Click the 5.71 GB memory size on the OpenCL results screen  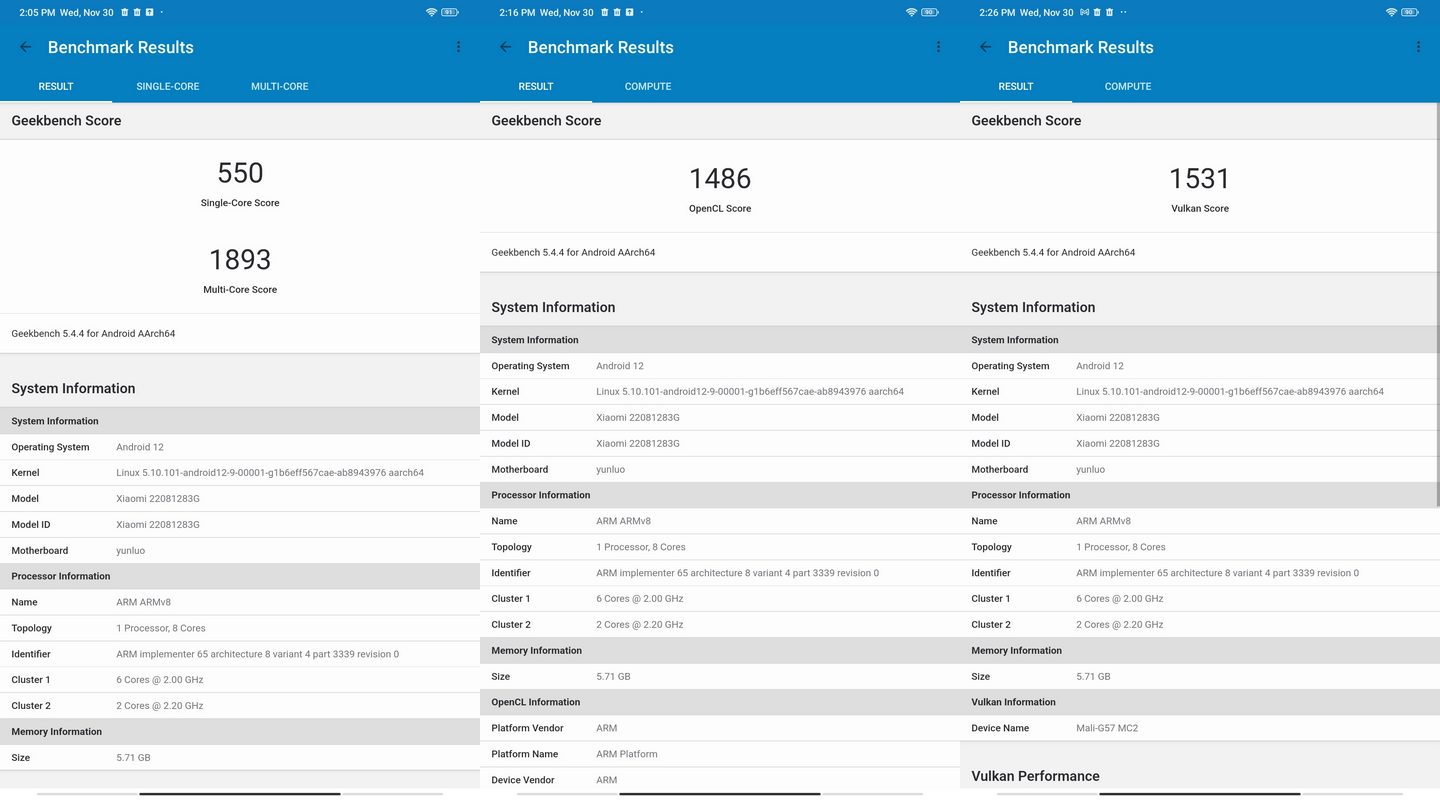(x=613, y=677)
